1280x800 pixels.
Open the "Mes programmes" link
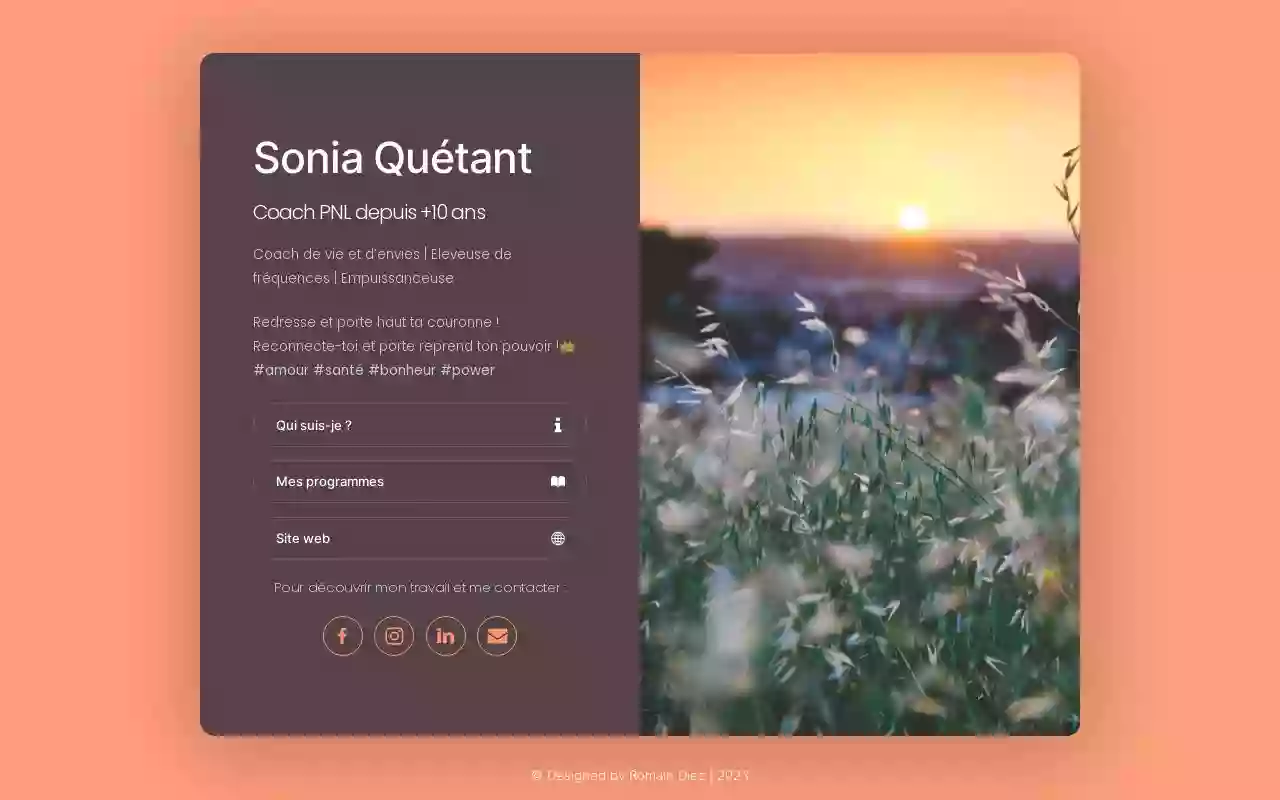(420, 481)
